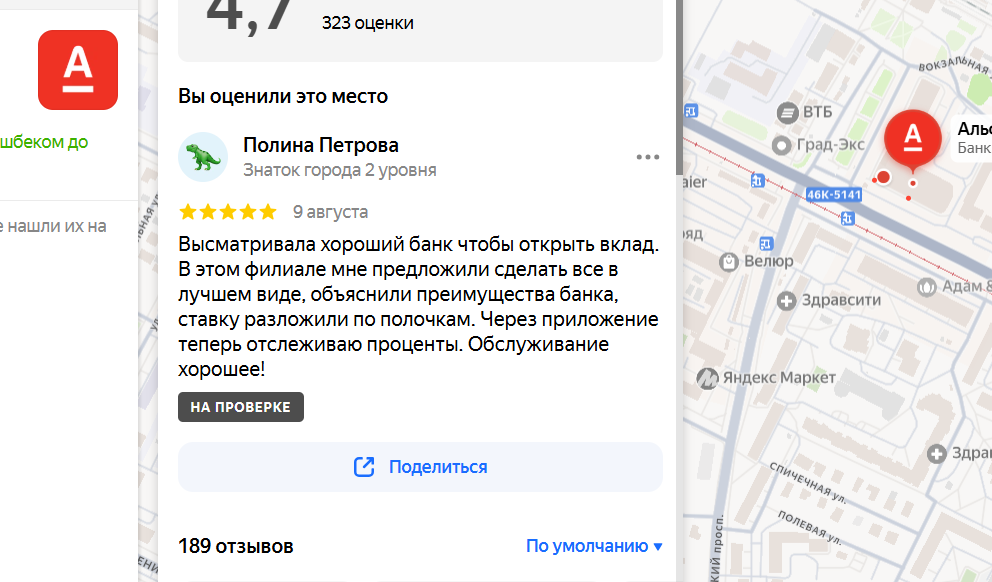Viewport: 992px width, 582px height.
Task: Click the 323 оценки rating count
Action: (x=368, y=23)
